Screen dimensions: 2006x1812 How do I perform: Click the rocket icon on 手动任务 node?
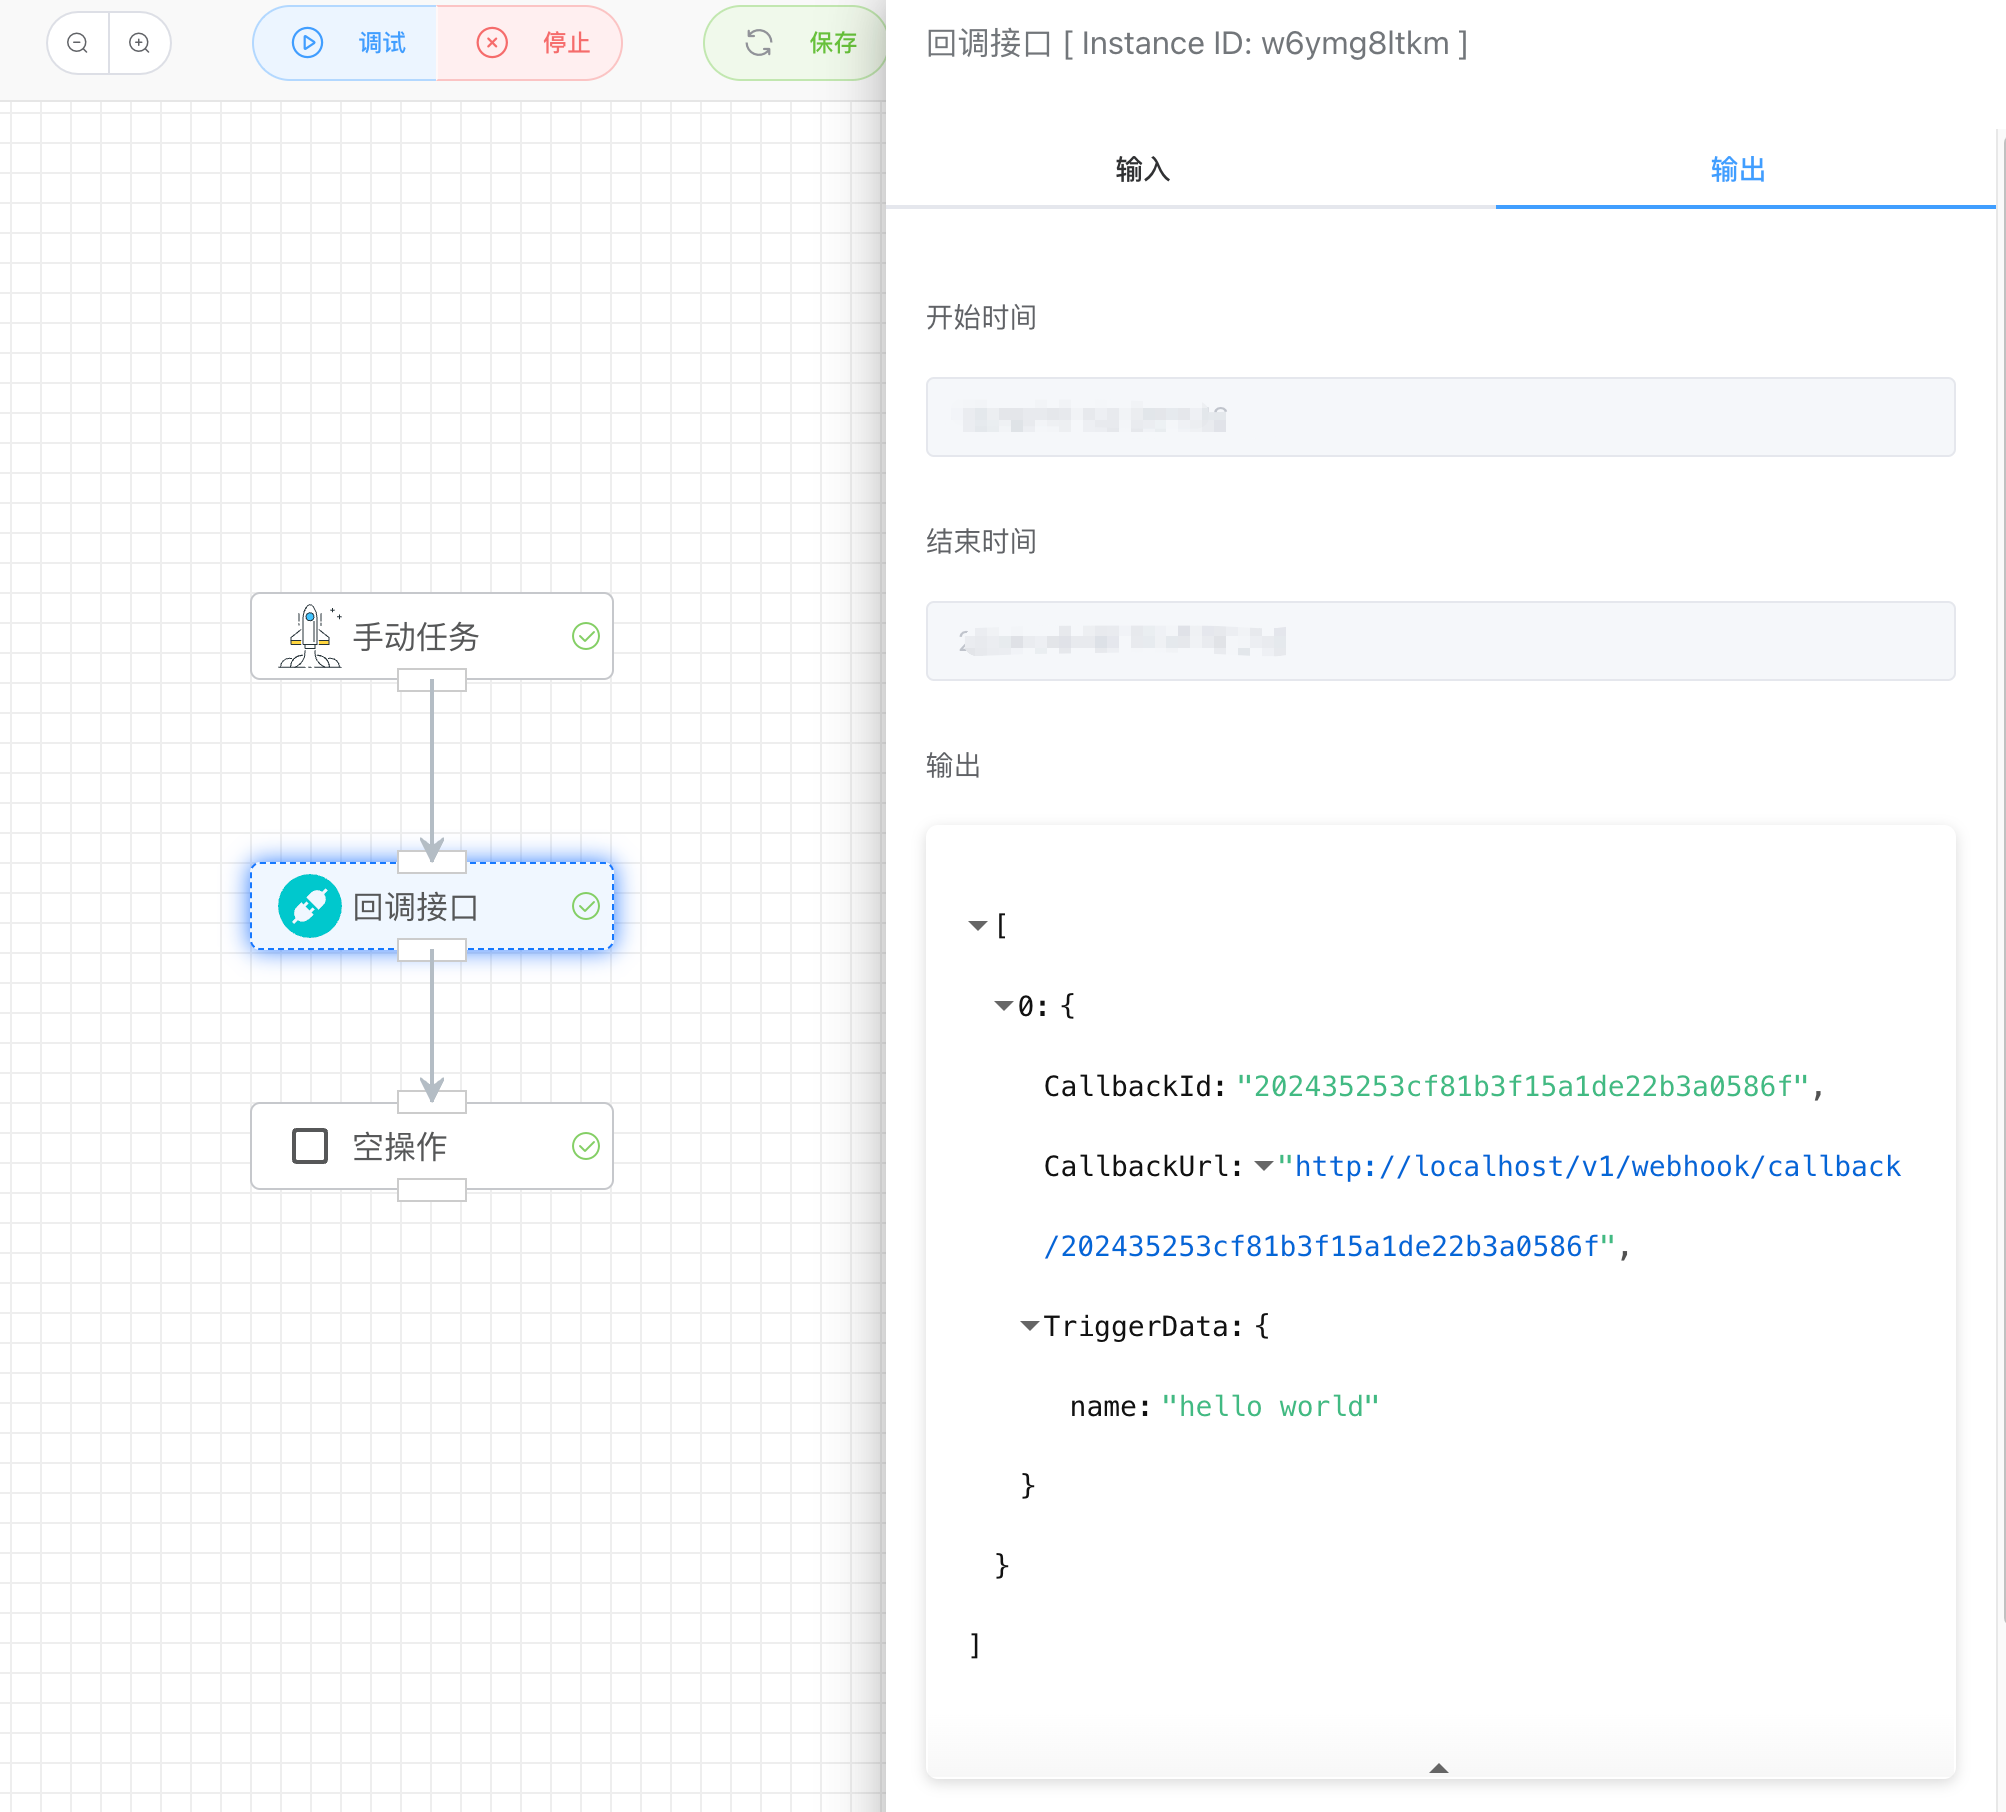click(310, 636)
